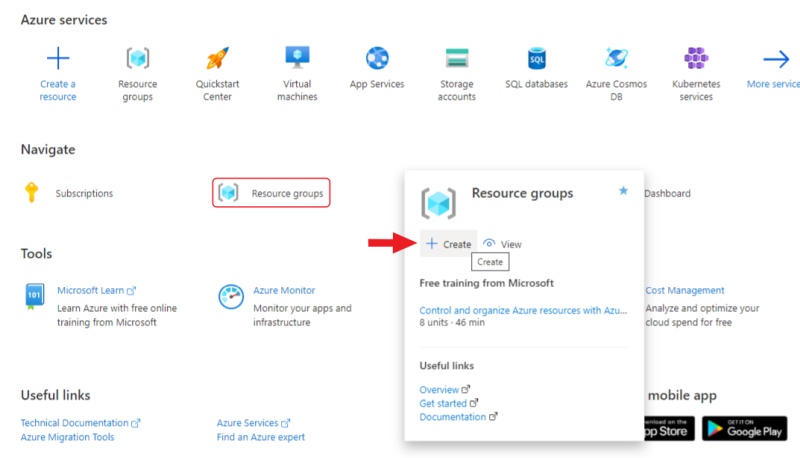The image size is (800, 458).
Task: Click the Create a resource plus icon
Action: pyautogui.click(x=58, y=58)
